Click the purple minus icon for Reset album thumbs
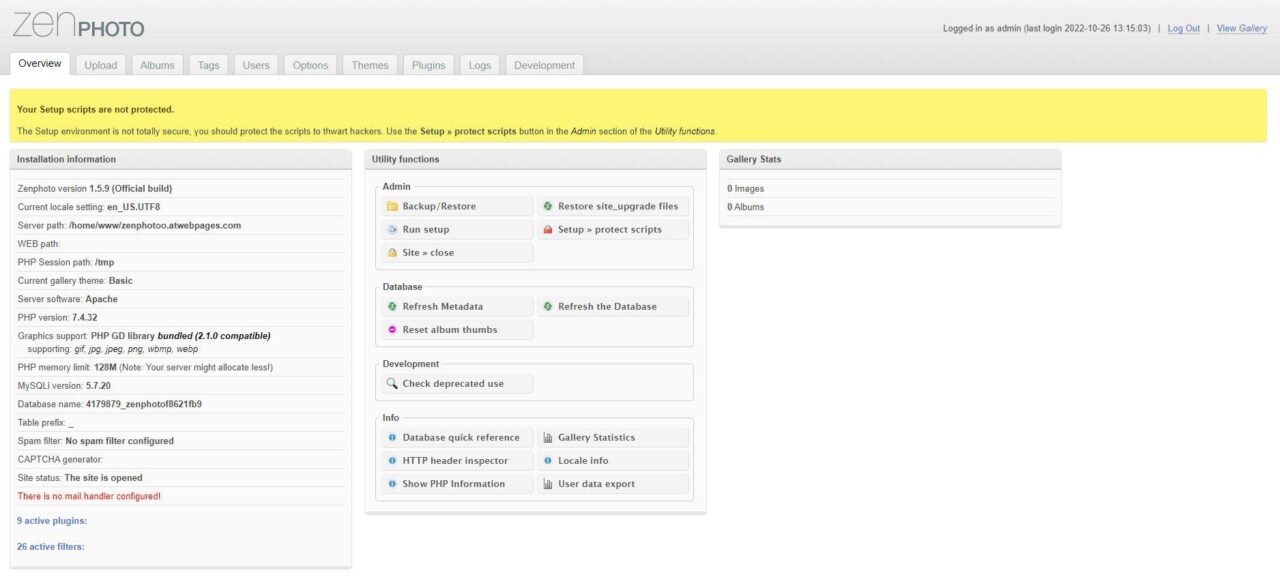This screenshot has height=588, width=1280. [392, 329]
